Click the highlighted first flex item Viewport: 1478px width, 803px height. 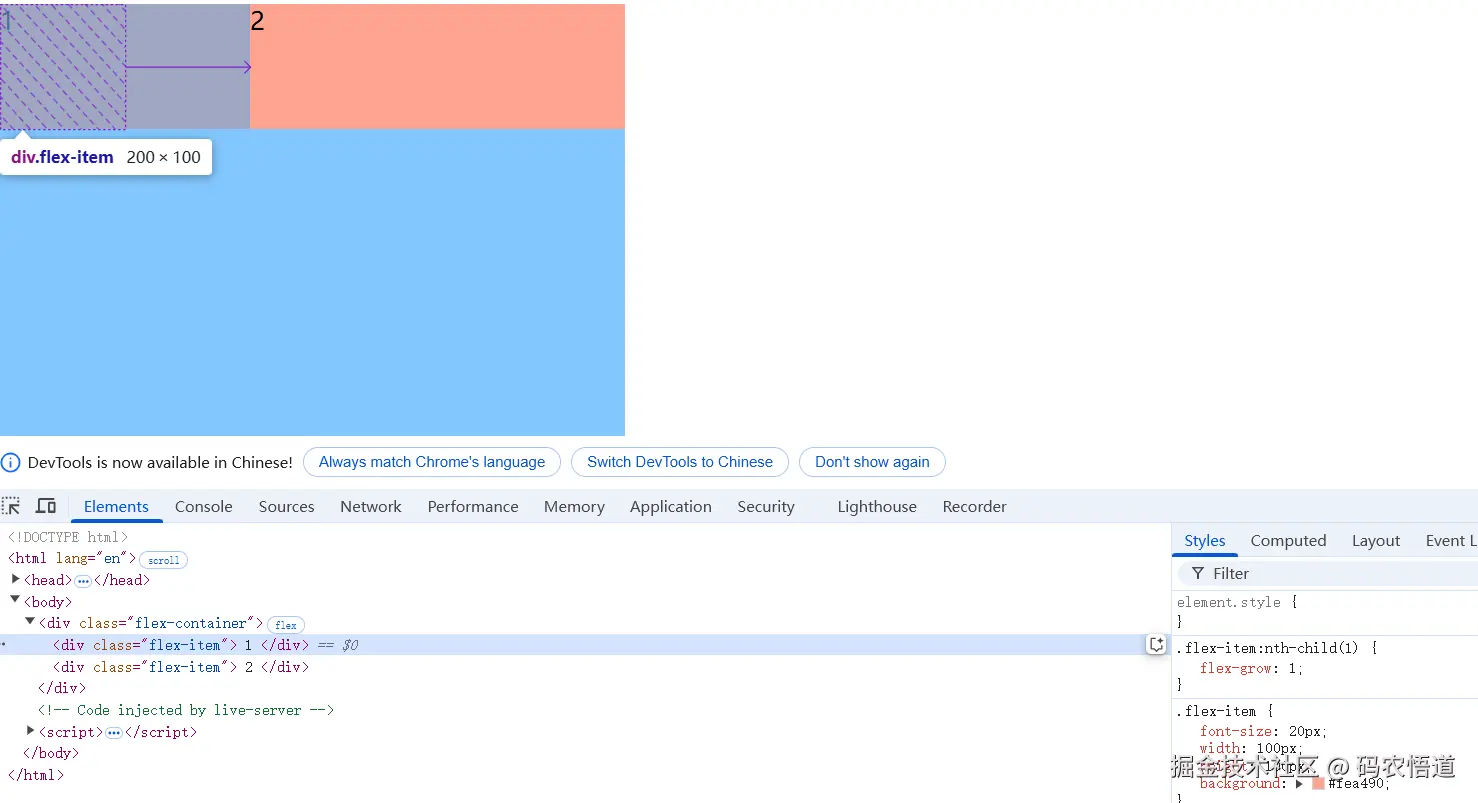125,66
